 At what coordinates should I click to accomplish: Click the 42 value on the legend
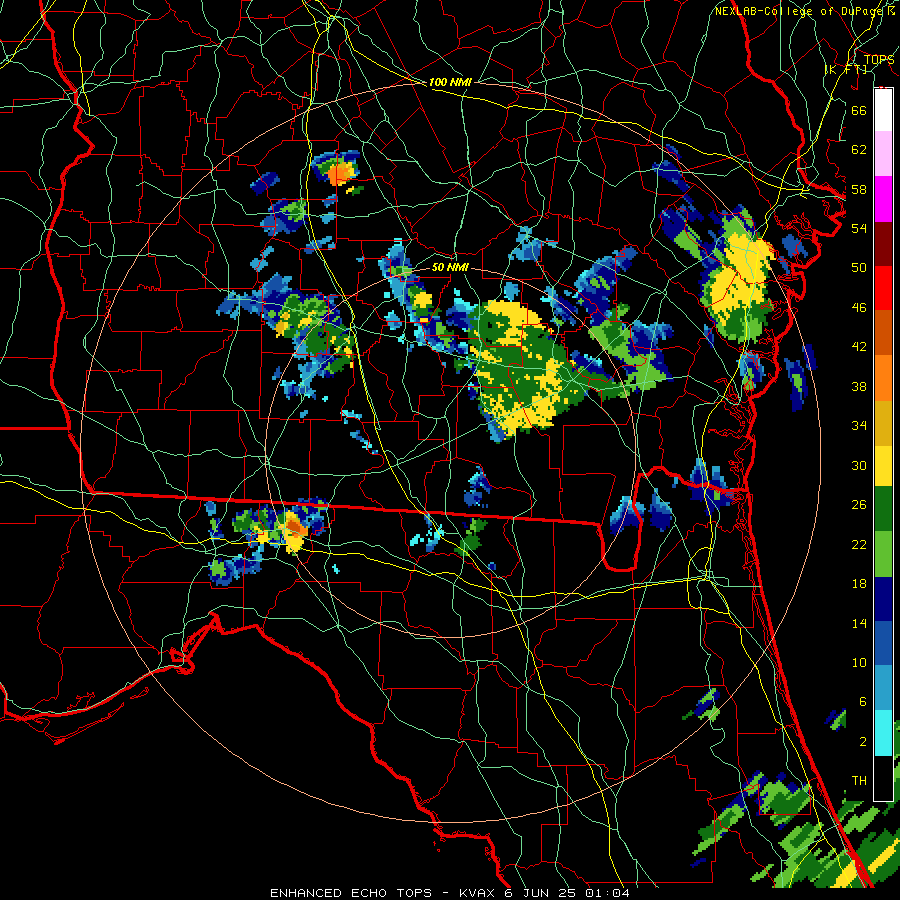point(859,347)
